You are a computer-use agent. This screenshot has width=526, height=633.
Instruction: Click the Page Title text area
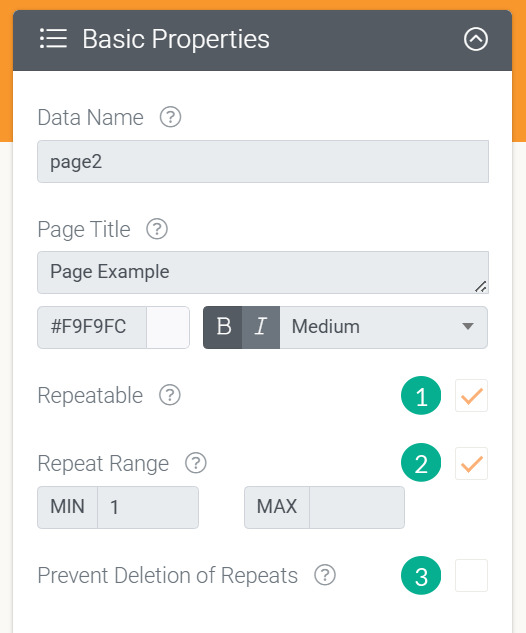pyautogui.click(x=263, y=272)
